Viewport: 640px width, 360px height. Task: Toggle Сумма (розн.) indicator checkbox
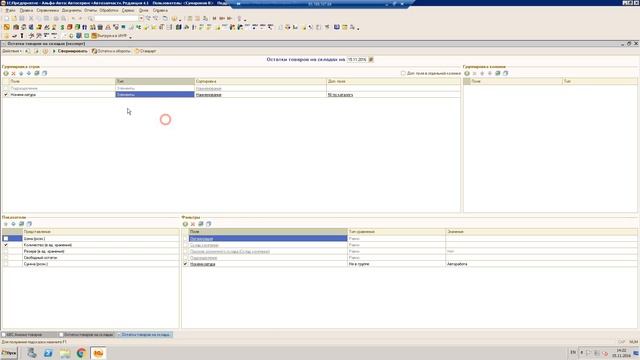[6, 264]
